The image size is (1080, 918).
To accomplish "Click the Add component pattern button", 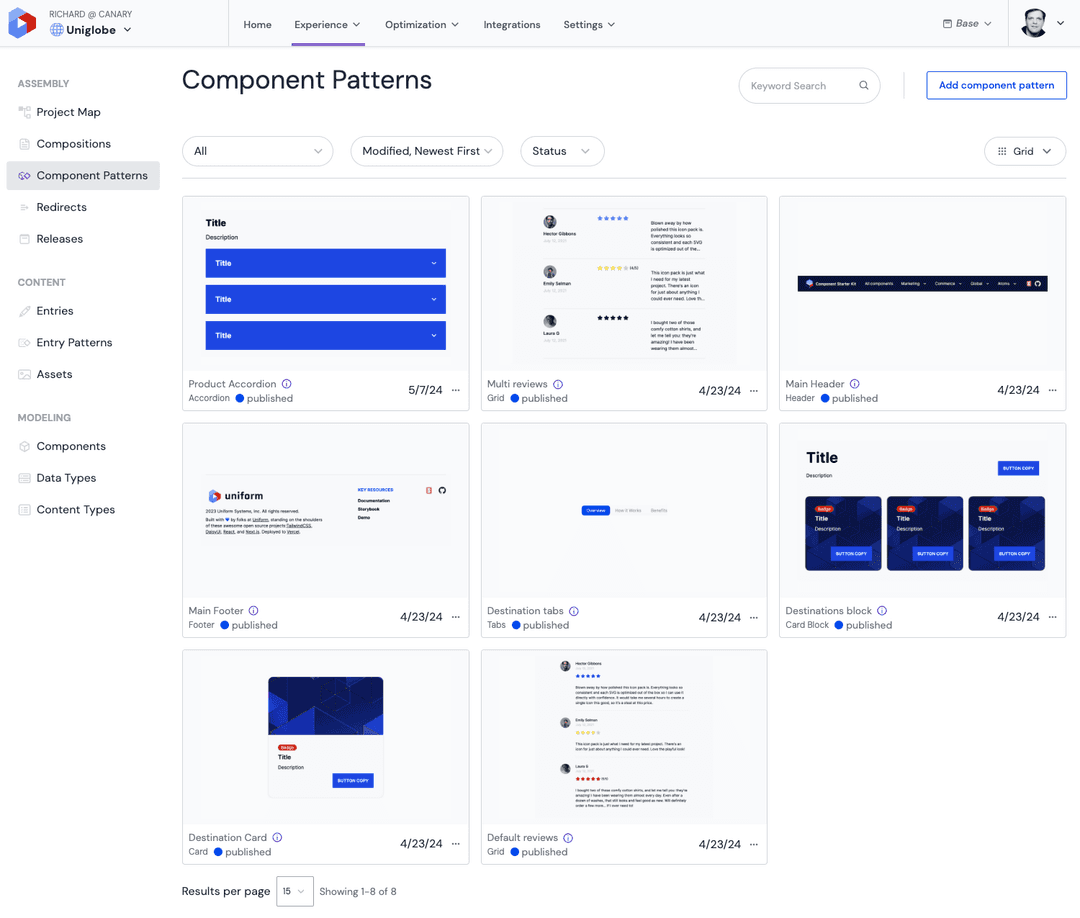I will pos(996,85).
